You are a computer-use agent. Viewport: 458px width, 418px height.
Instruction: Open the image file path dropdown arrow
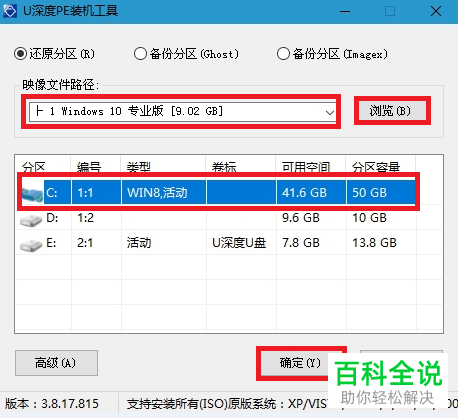coord(330,112)
